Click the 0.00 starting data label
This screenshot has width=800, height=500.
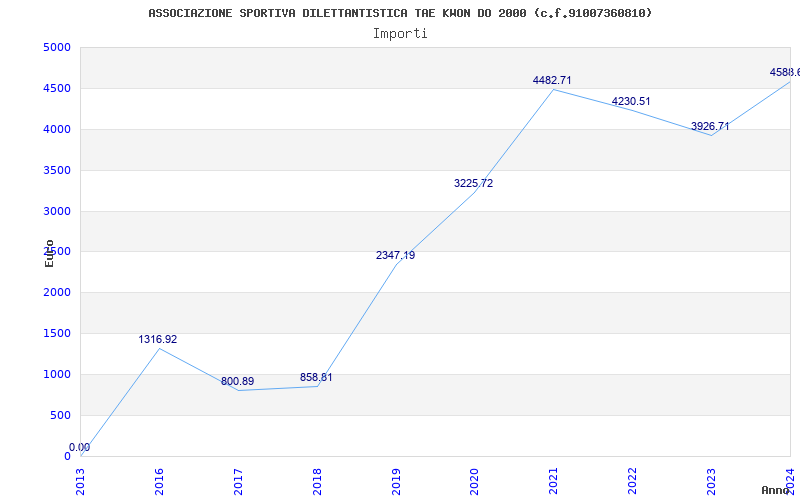tap(80, 447)
